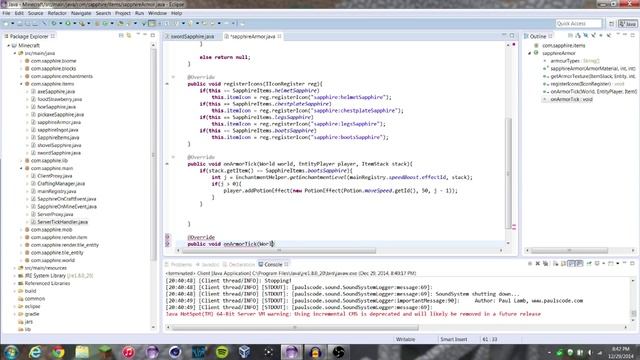Collapse the Minecraft project tree node
This screenshot has width=640, height=360.
(x=8, y=46)
